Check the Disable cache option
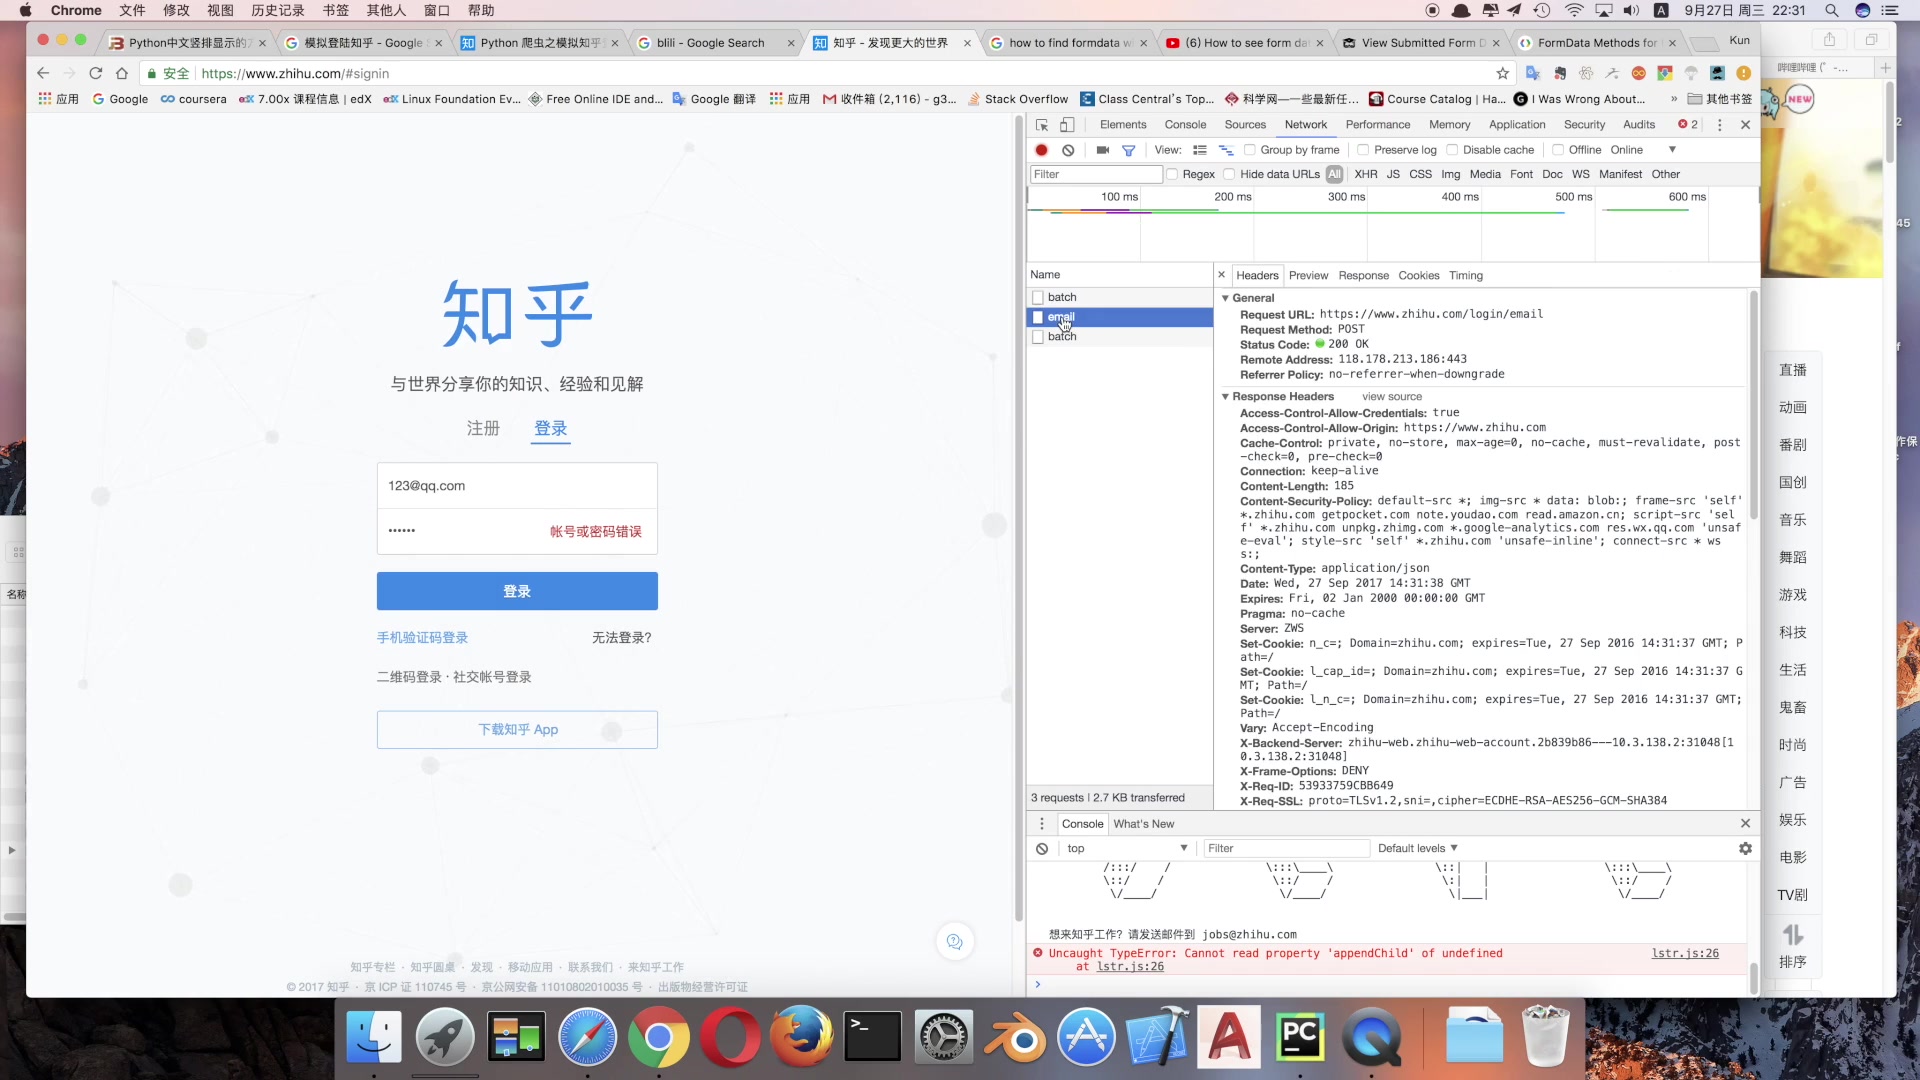This screenshot has height=1080, width=1920. 1452,150
